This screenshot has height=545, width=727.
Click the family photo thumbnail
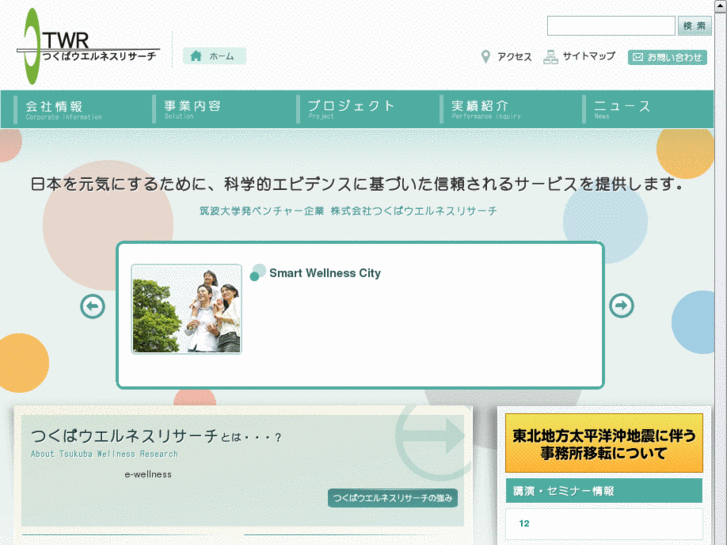click(x=187, y=309)
